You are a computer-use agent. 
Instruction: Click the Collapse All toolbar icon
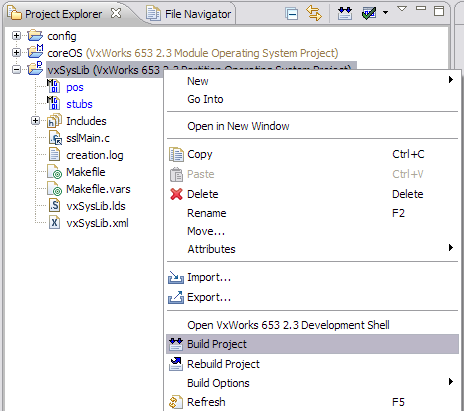(x=292, y=14)
